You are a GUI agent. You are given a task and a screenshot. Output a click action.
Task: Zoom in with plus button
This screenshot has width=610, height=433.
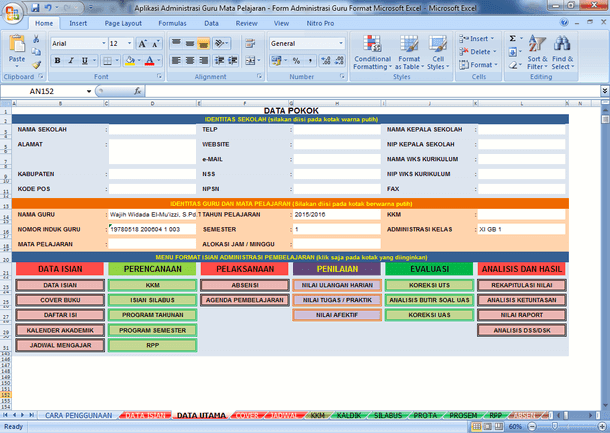pyautogui.click(x=603, y=426)
